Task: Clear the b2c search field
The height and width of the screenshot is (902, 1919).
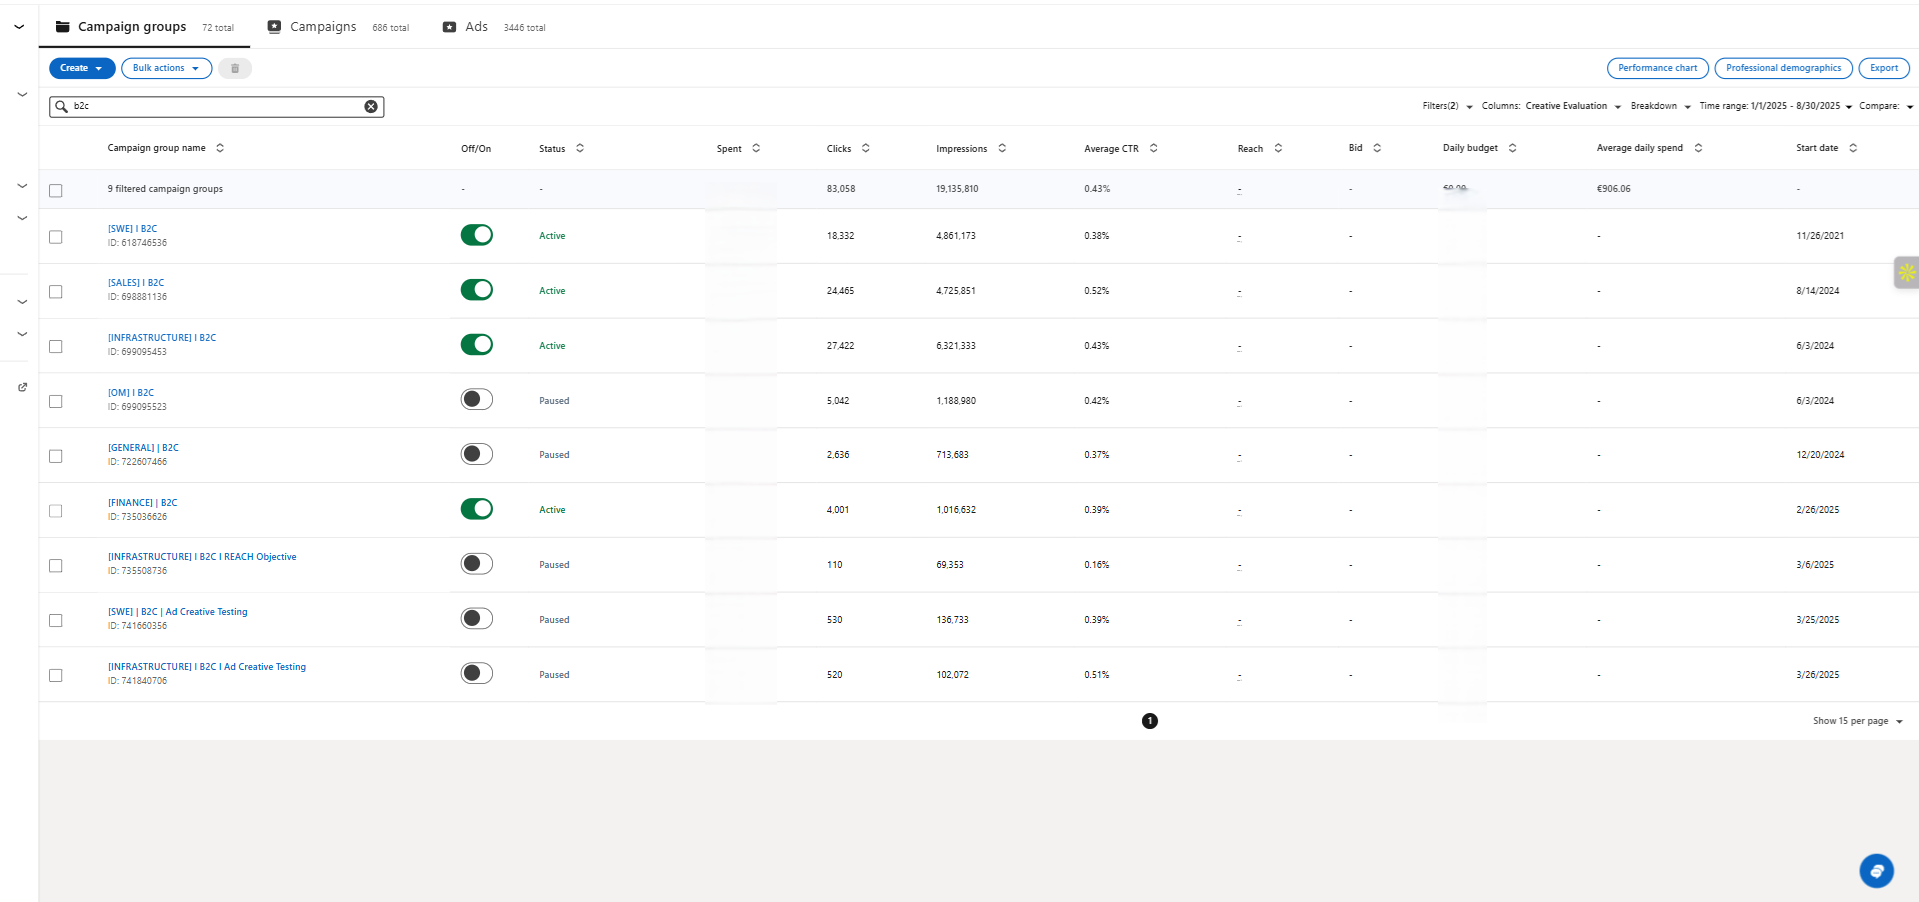Action: 371,107
